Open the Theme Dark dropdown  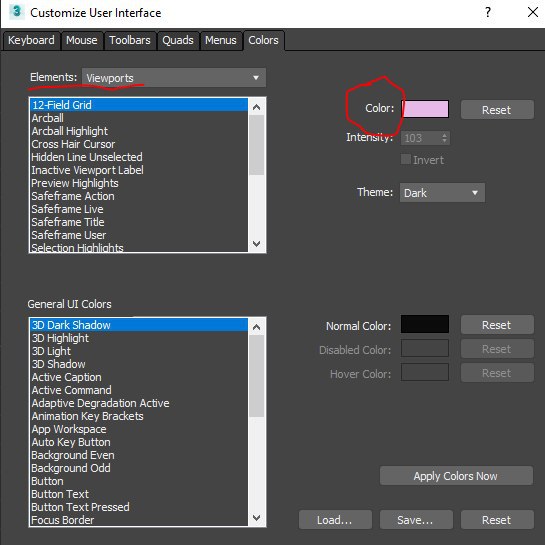click(442, 193)
